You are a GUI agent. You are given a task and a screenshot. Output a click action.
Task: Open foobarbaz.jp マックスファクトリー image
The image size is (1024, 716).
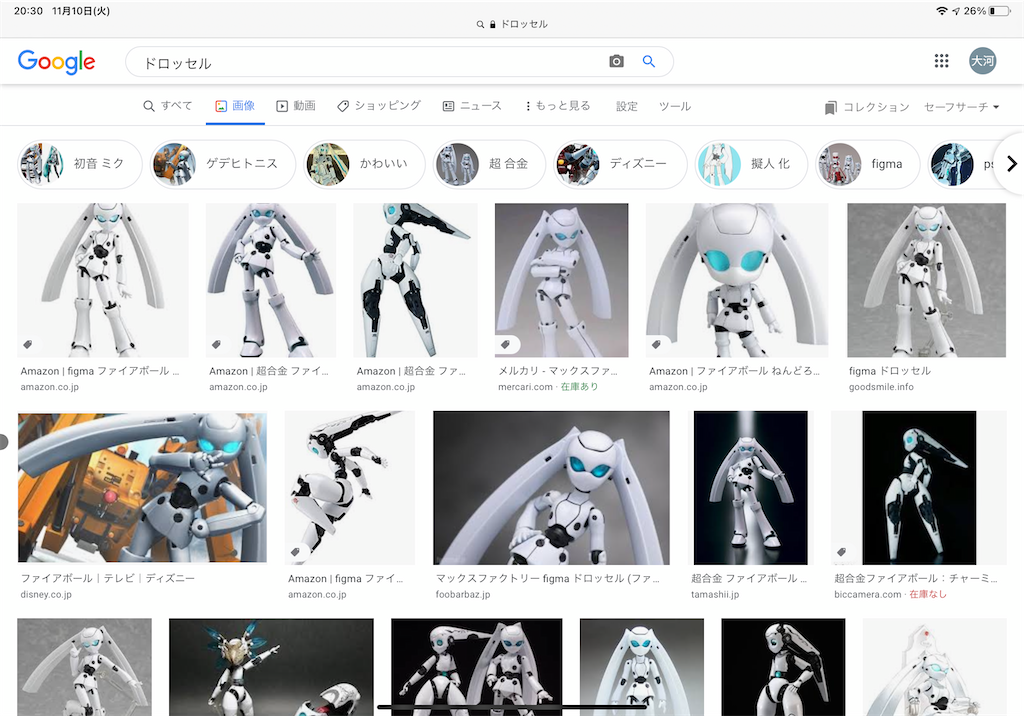[551, 488]
